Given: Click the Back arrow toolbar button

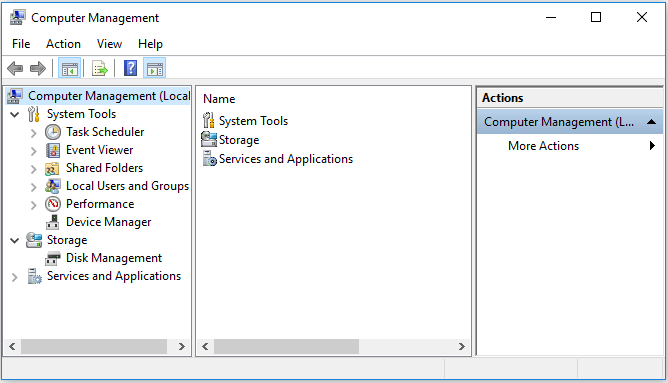Looking at the screenshot, I should click(15, 68).
